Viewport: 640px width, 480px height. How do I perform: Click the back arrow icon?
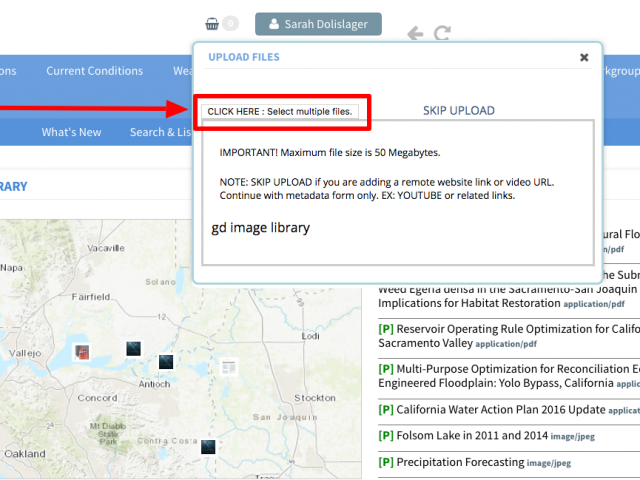point(415,33)
